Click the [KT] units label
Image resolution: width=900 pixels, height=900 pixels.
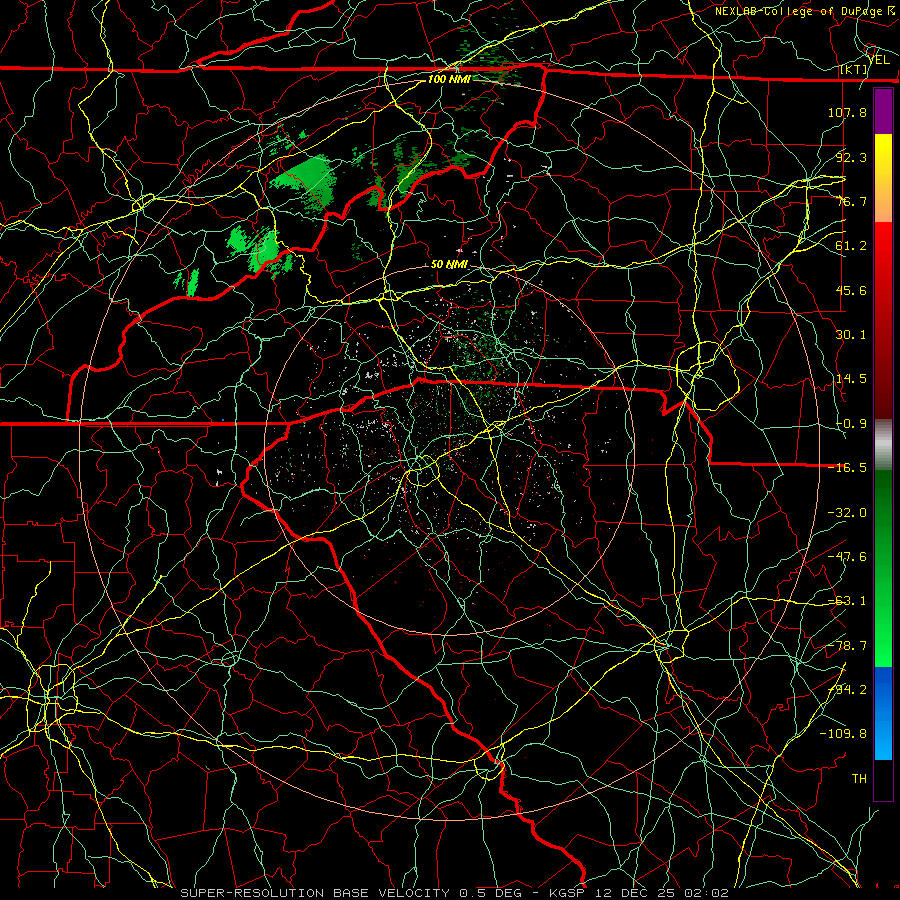pyautogui.click(x=854, y=69)
